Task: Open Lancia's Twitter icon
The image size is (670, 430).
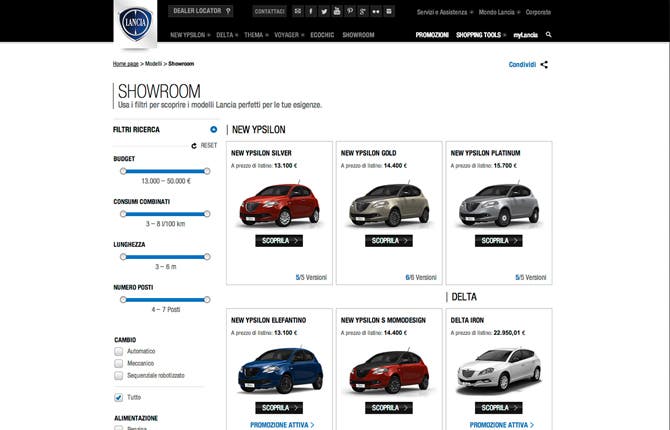Action: [324, 11]
